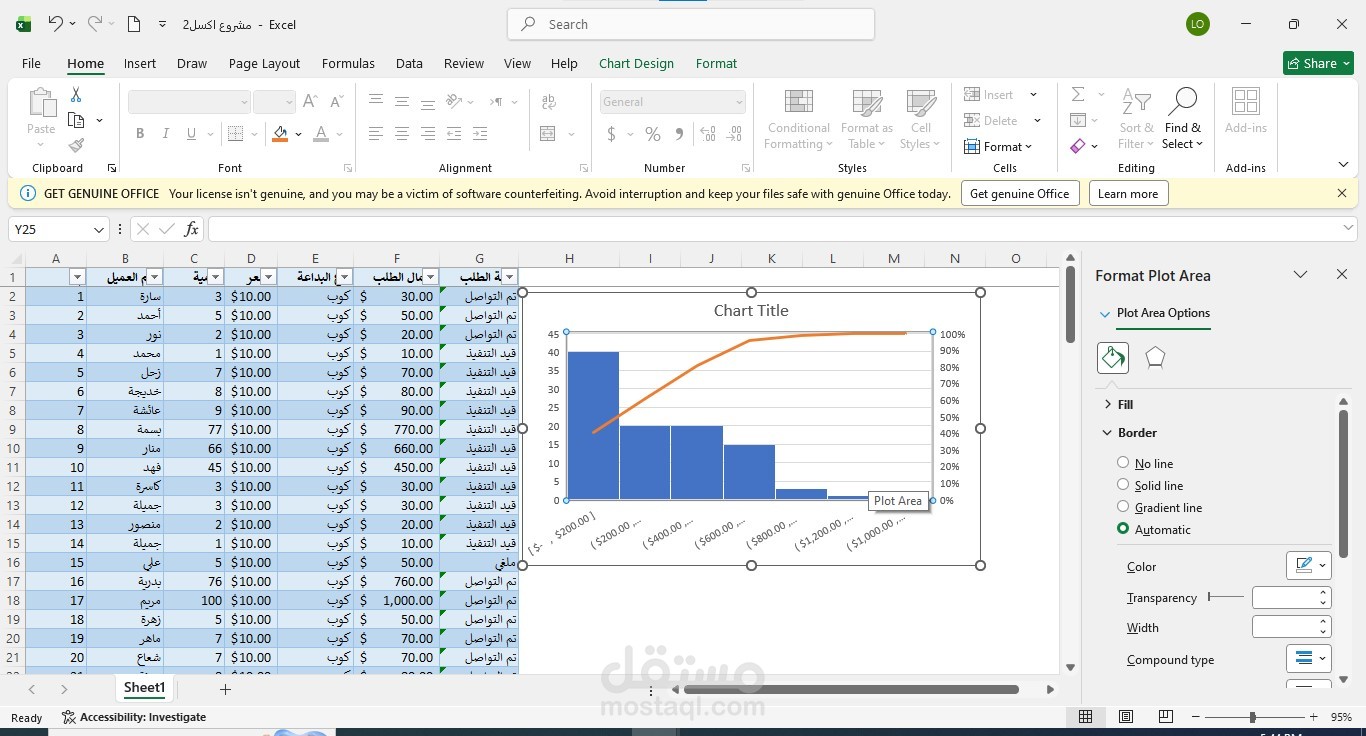Click the Get genuine Office button
This screenshot has width=1366, height=736.
pos(1020,194)
